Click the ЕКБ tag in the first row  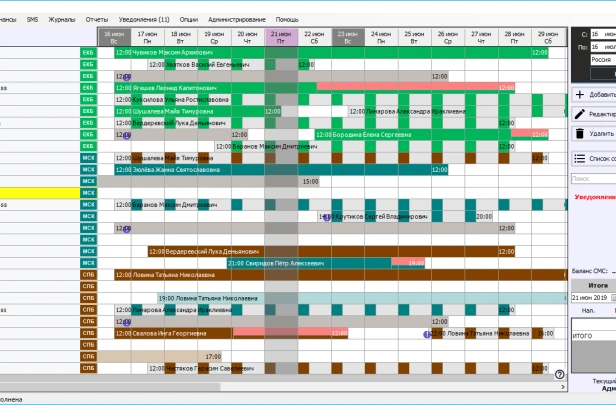point(87,51)
